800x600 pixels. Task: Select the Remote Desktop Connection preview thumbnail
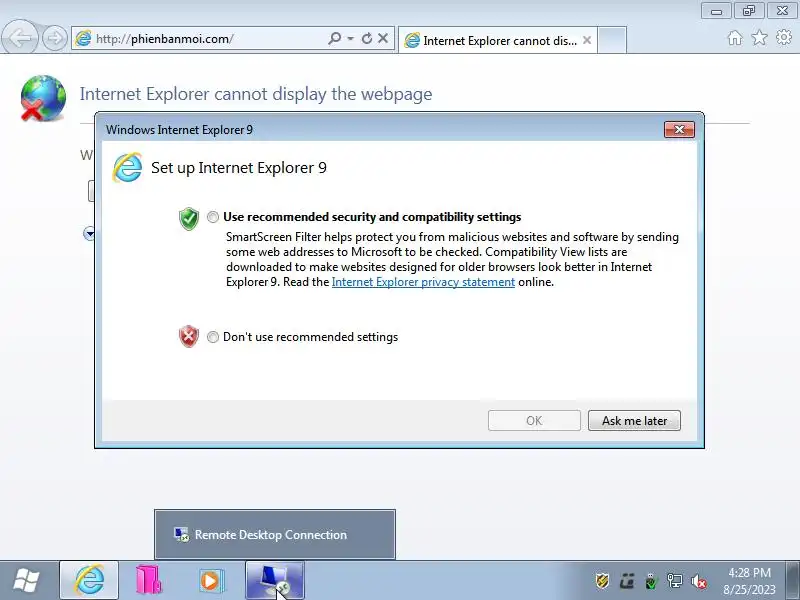point(275,534)
